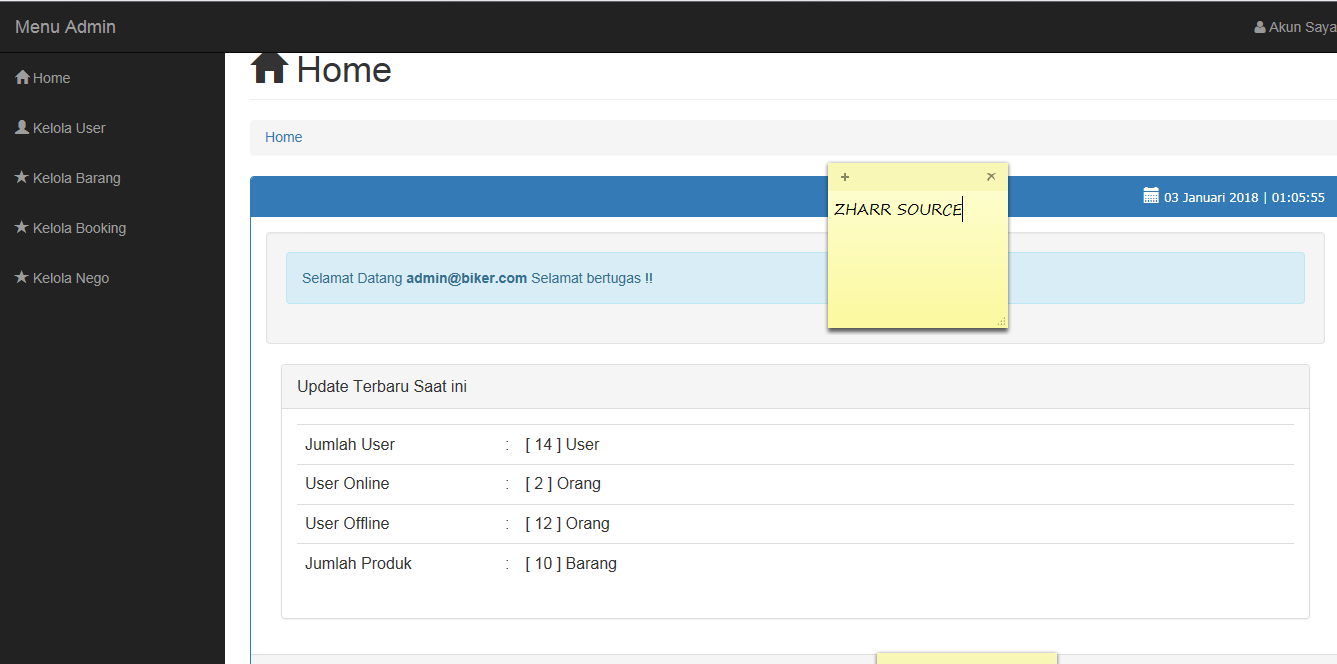Image resolution: width=1337 pixels, height=664 pixels.
Task: Close the ZHARR SOURCE sticky note
Action: point(991,177)
